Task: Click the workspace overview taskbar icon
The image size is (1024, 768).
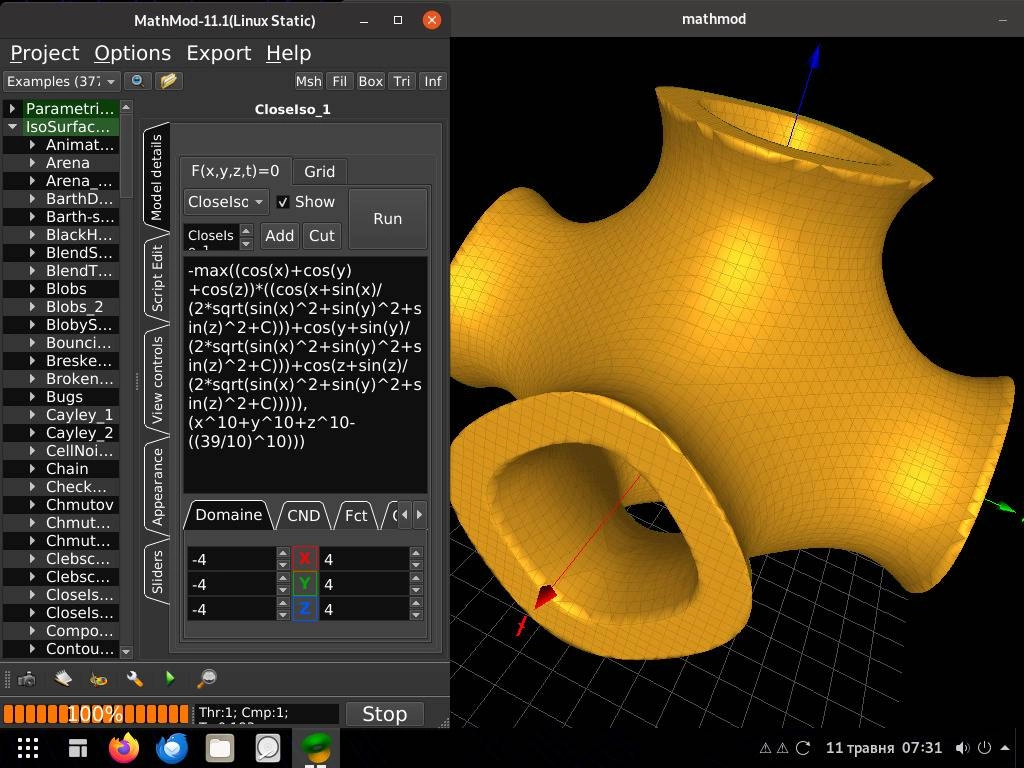Action: 78,748
